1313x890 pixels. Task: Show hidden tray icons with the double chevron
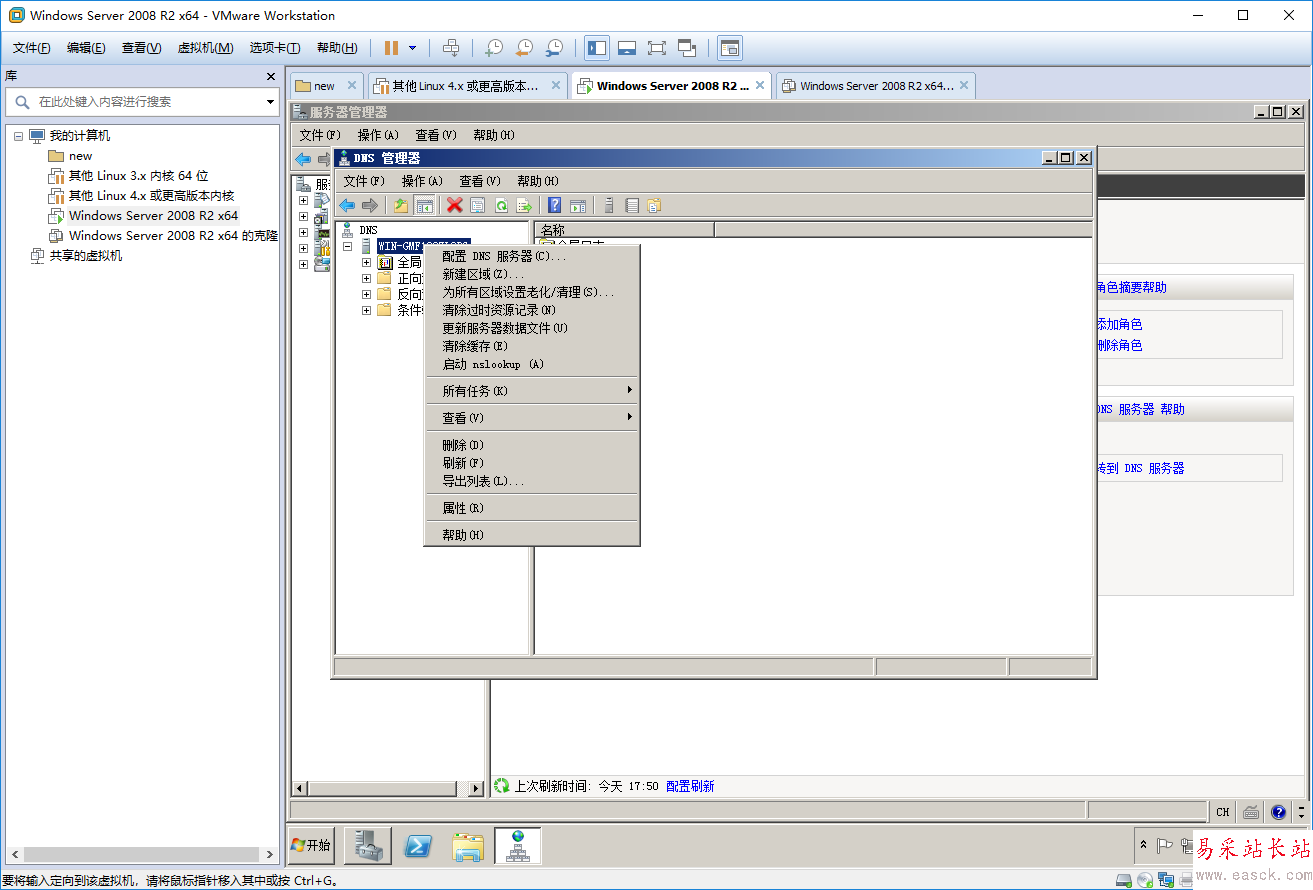click(1144, 846)
